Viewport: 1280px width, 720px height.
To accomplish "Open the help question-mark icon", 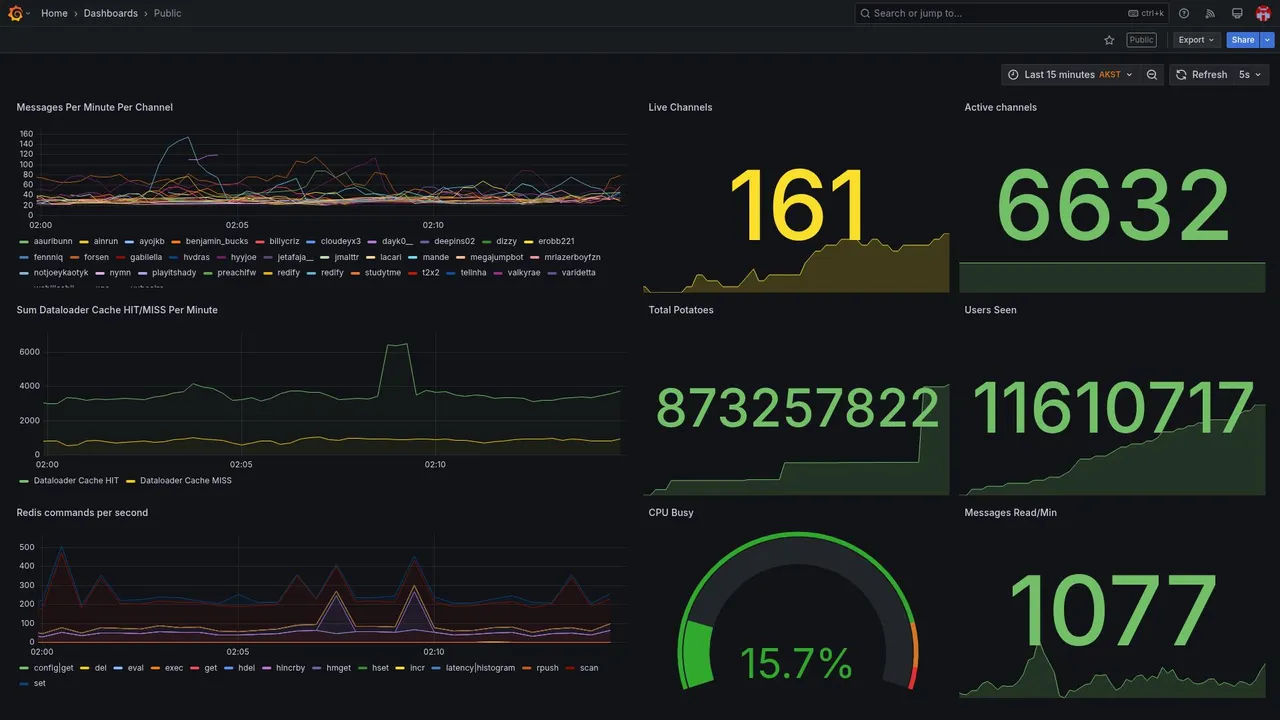I will click(1184, 13).
